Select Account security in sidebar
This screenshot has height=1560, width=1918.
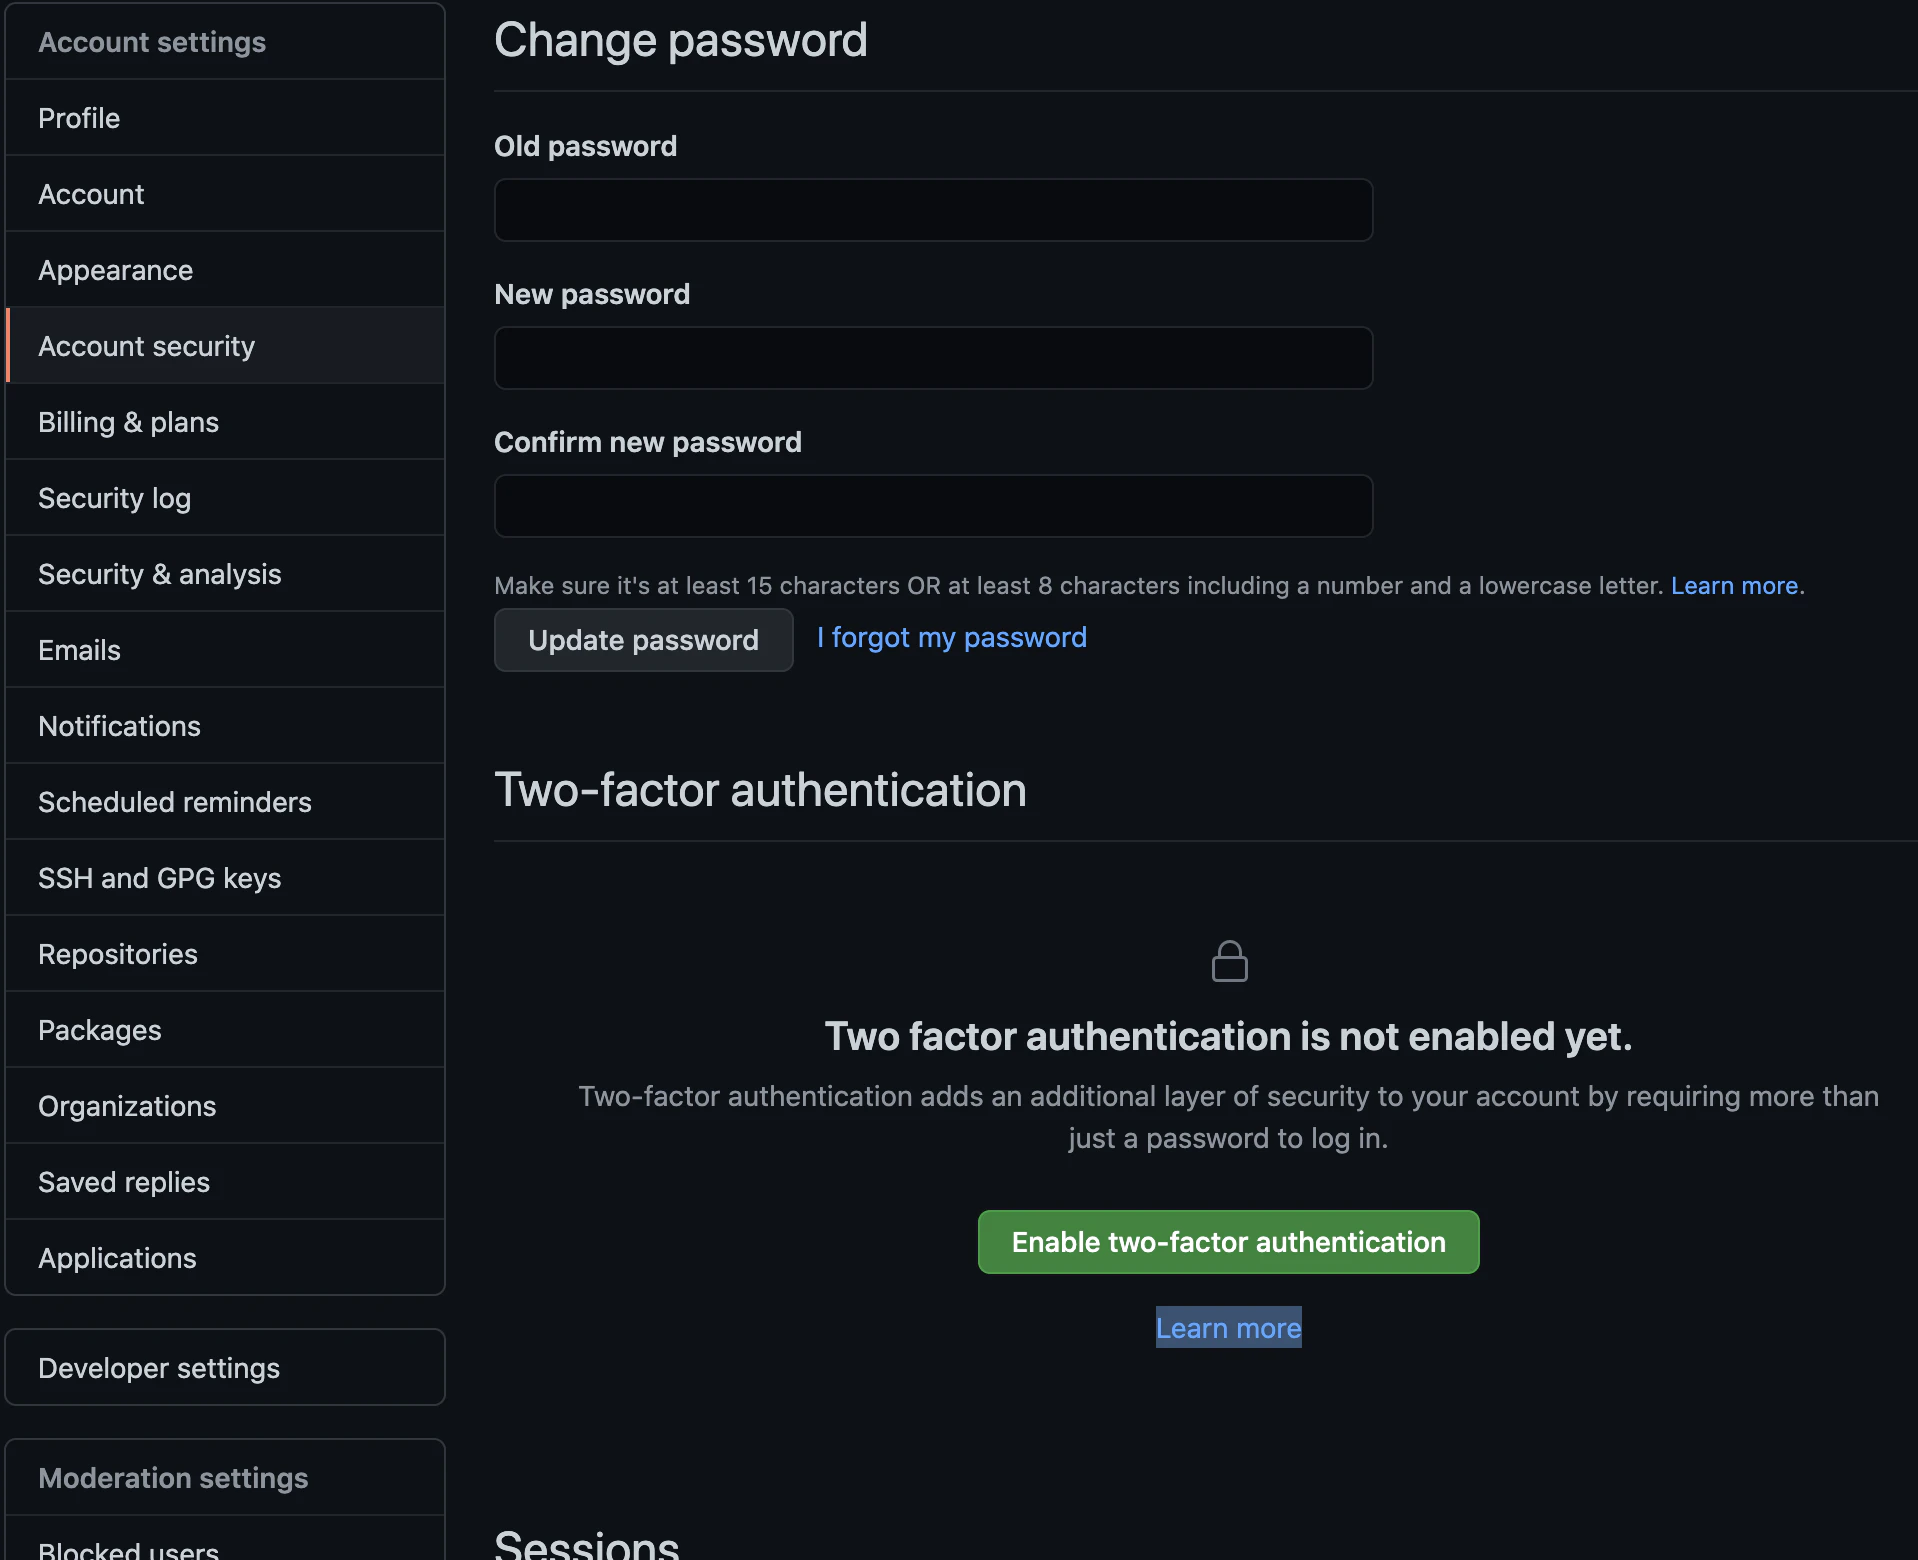(x=225, y=346)
